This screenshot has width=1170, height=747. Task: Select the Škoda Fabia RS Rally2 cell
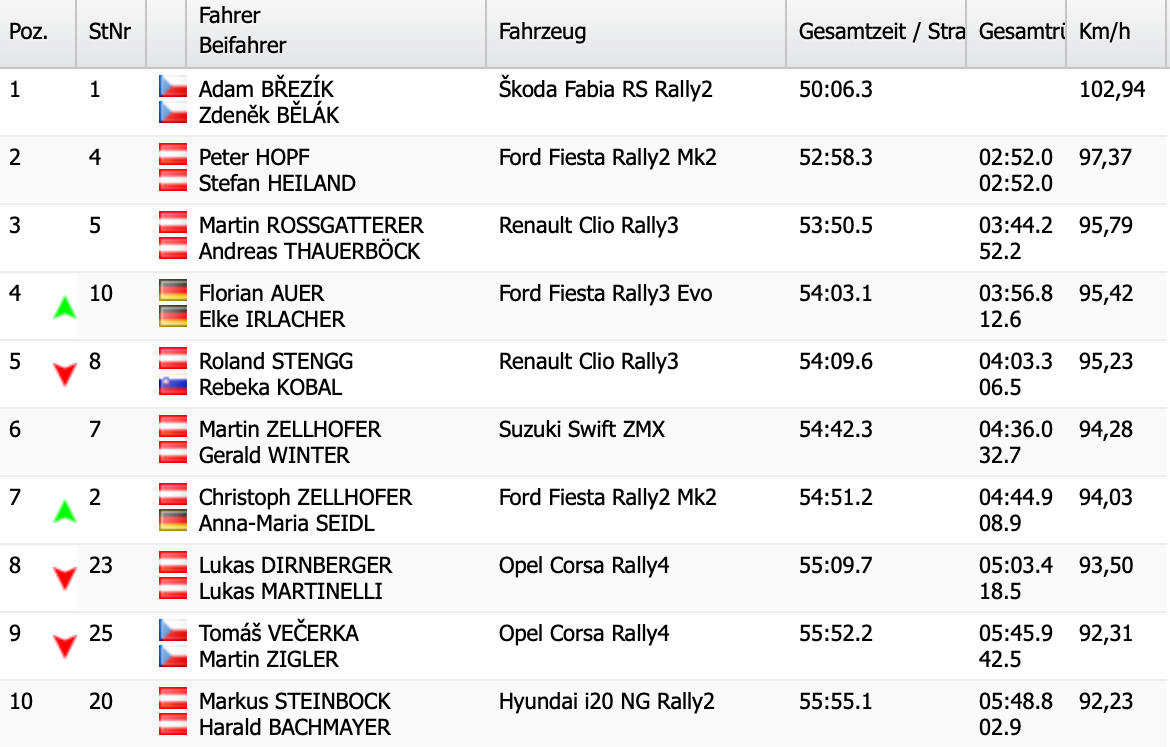point(605,90)
